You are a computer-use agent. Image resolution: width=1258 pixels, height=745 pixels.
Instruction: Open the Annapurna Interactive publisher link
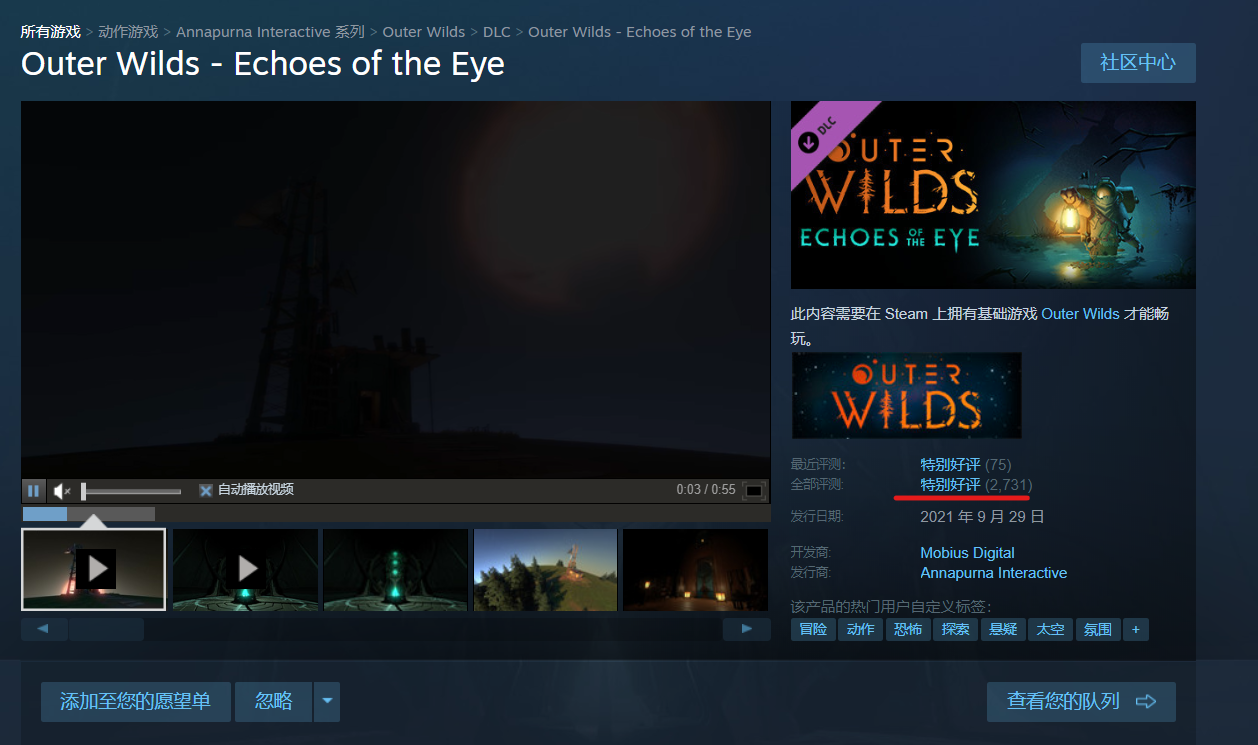(x=993, y=573)
